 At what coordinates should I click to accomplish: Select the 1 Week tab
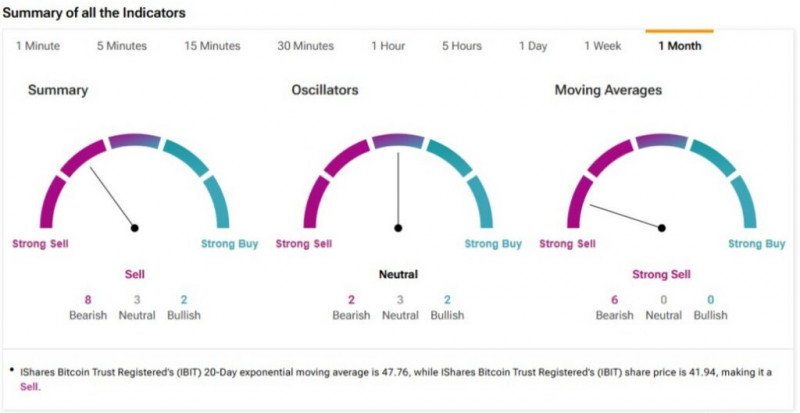(x=603, y=46)
